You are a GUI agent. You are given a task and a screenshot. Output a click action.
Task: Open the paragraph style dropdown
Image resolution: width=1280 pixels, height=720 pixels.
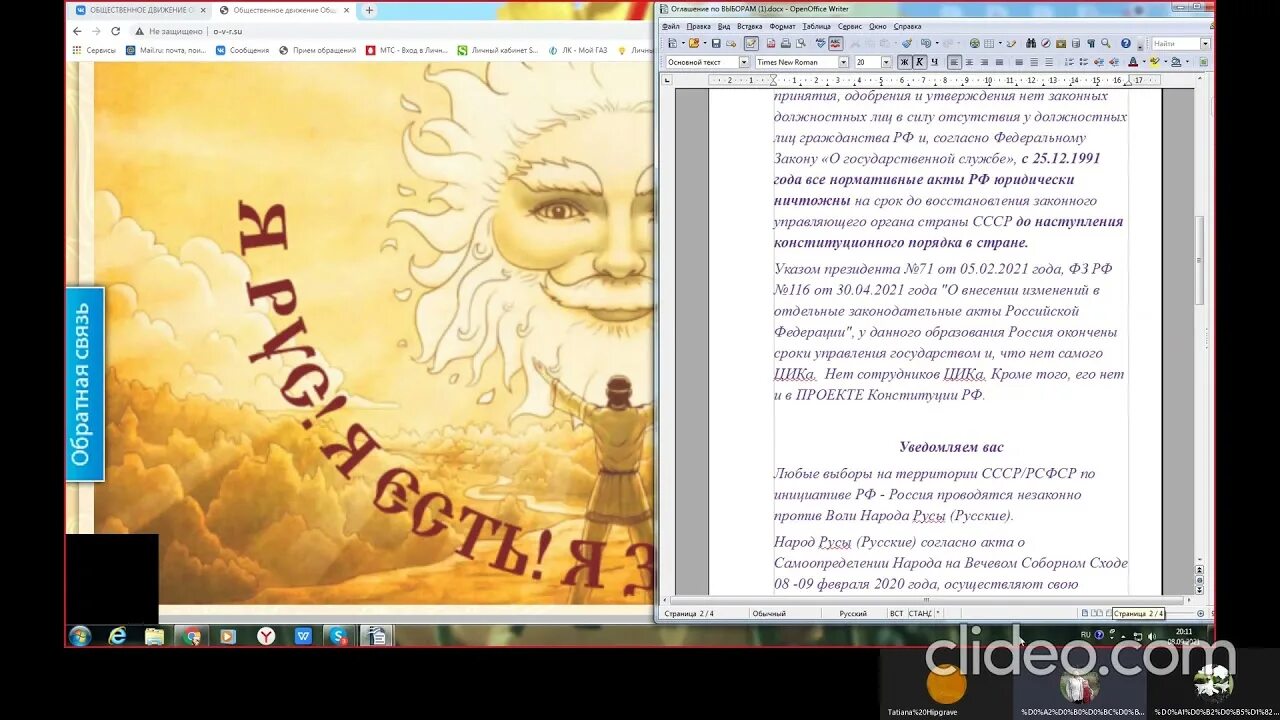click(744, 62)
